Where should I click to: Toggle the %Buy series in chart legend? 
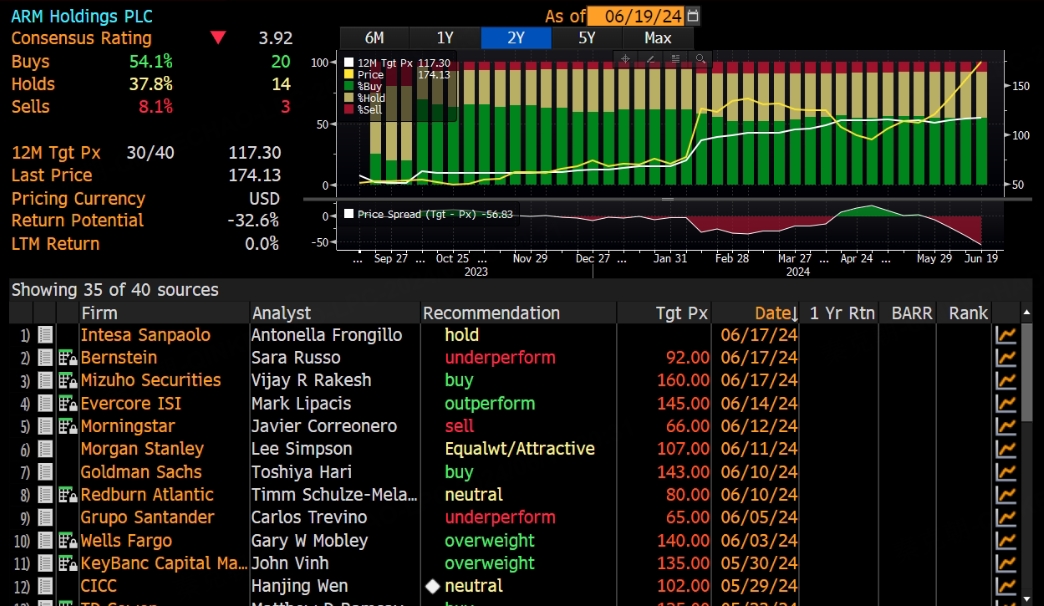(x=370, y=86)
